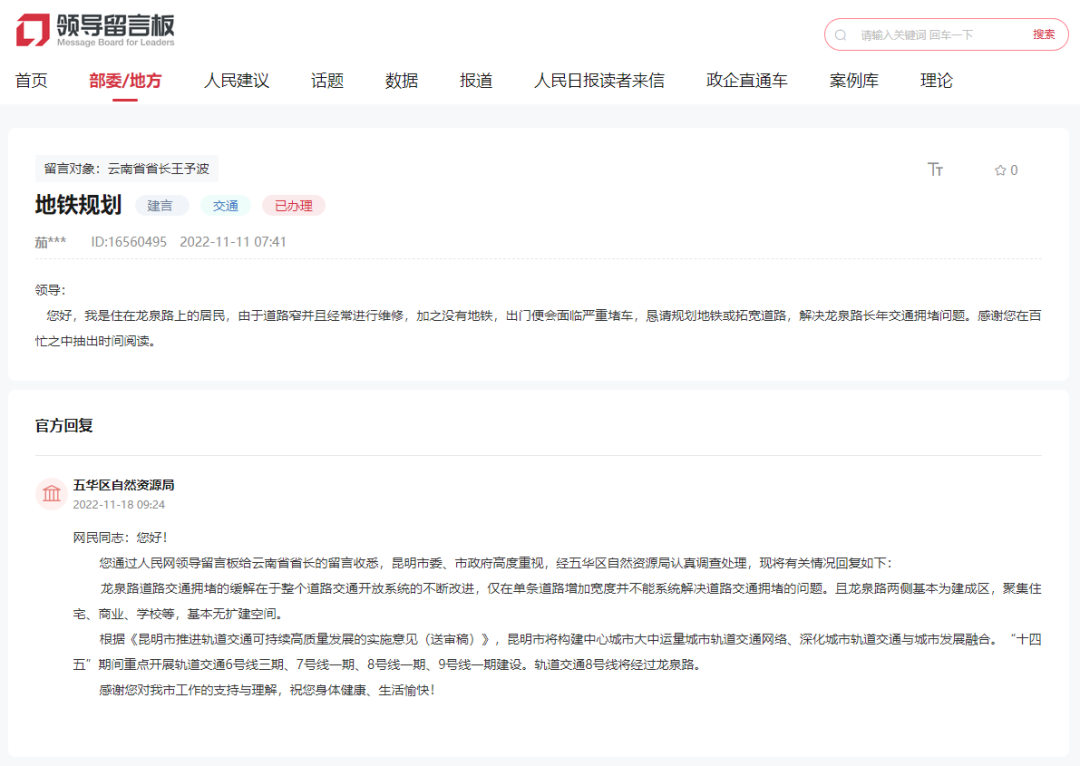The image size is (1080, 766).
Task: Click the star favorite icon
Action: pos(999,170)
